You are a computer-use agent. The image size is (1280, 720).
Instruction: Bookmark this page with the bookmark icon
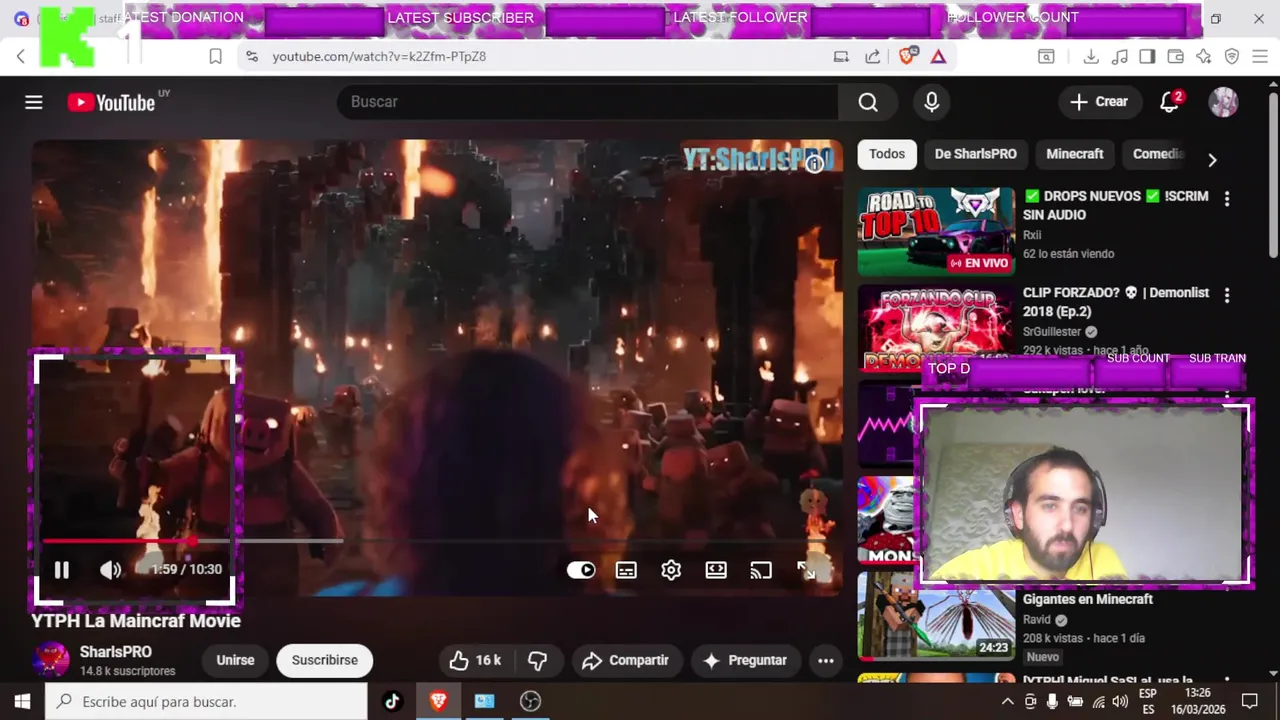tap(215, 57)
